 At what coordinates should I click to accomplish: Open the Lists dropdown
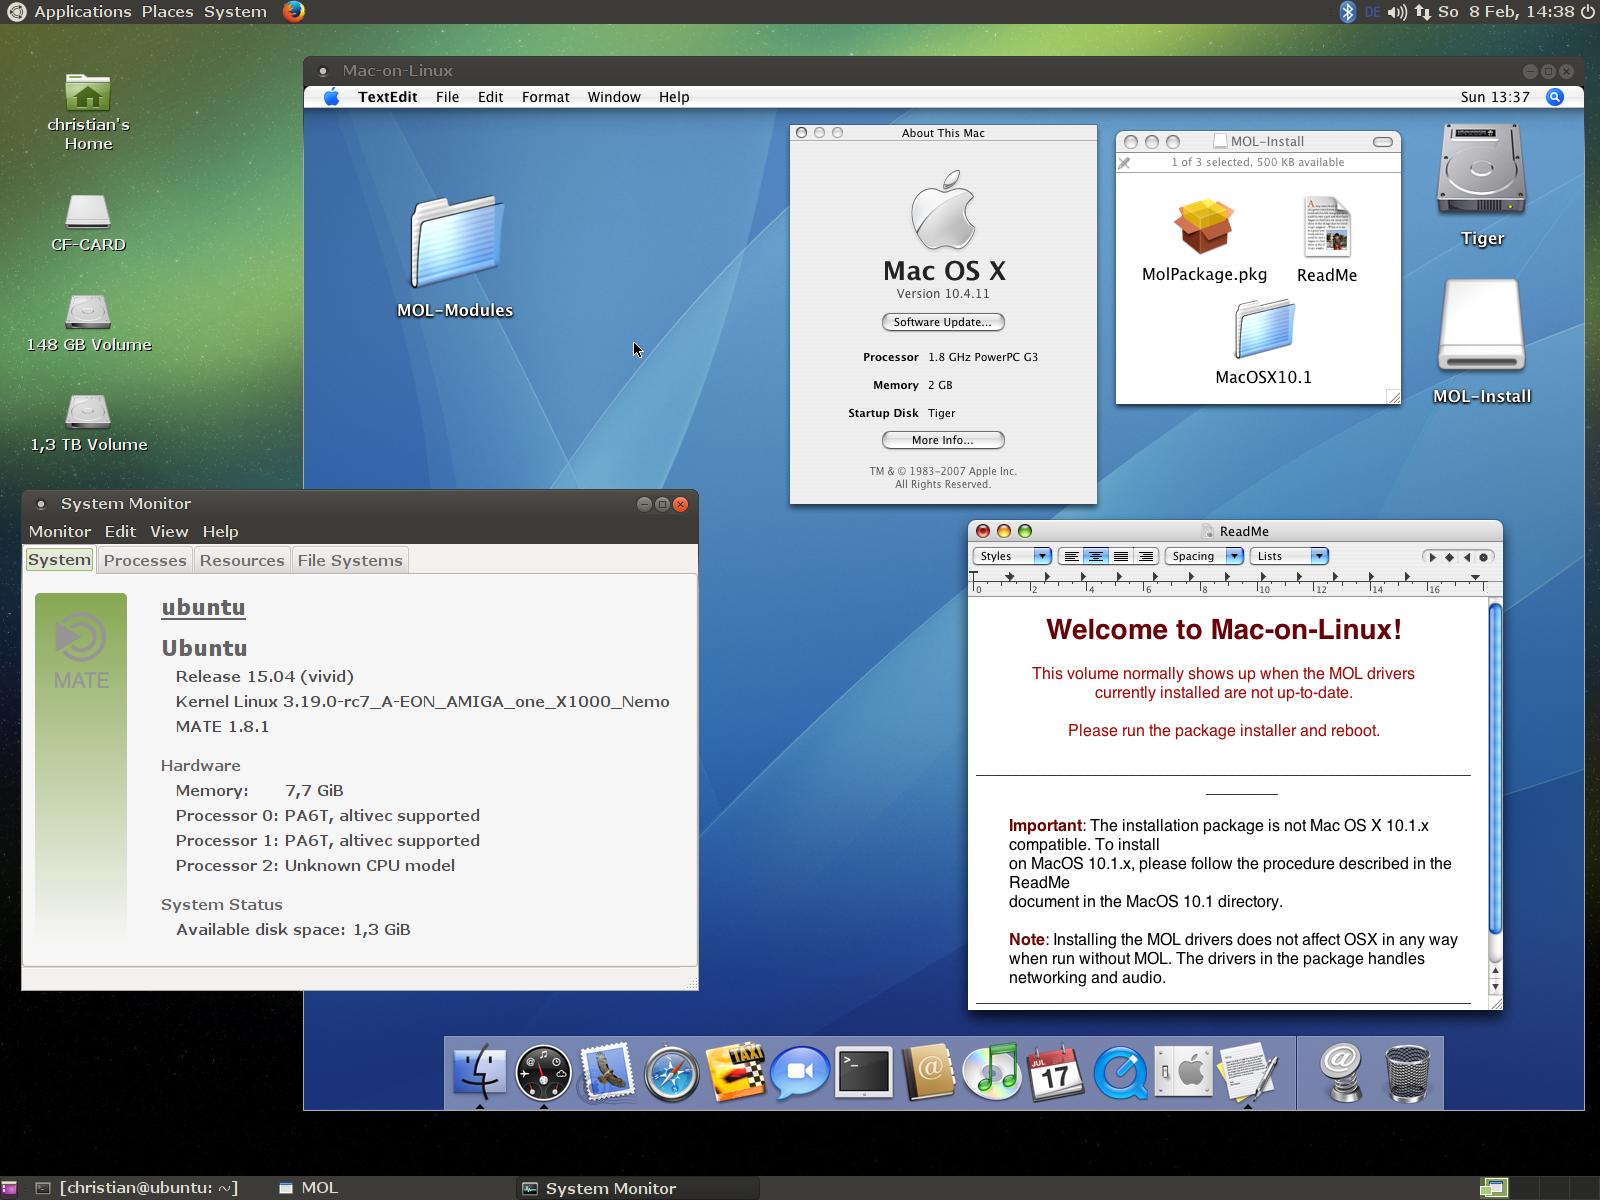pyautogui.click(x=1288, y=557)
